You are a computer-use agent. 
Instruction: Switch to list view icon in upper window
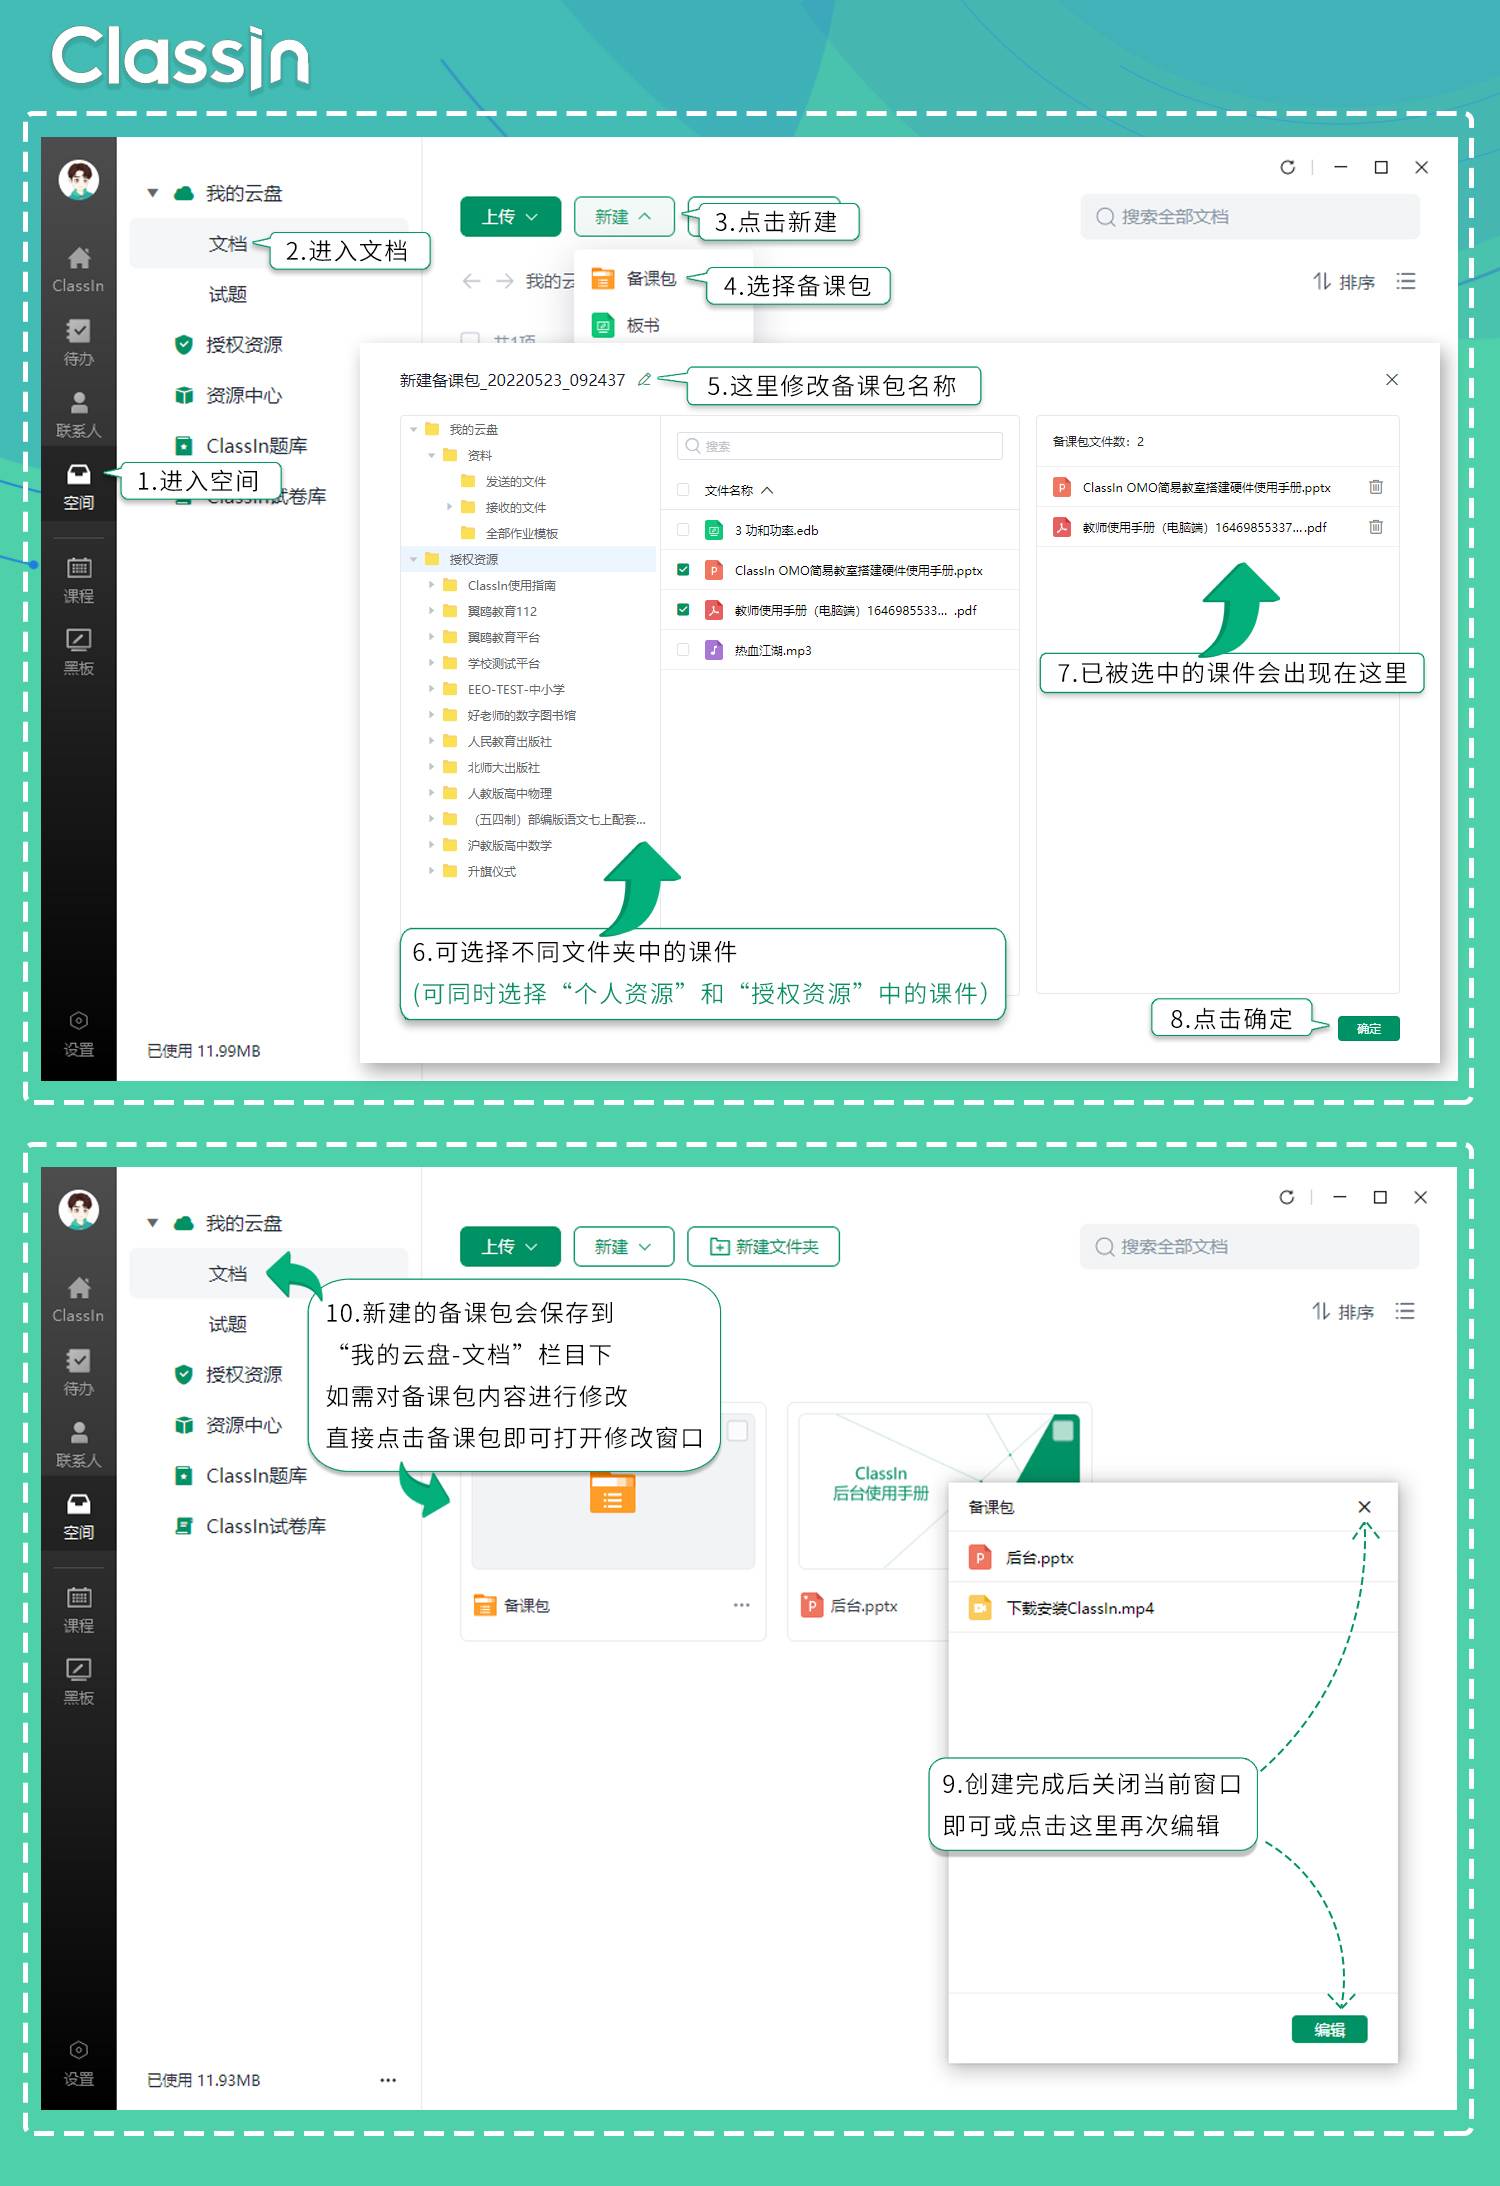1406,281
